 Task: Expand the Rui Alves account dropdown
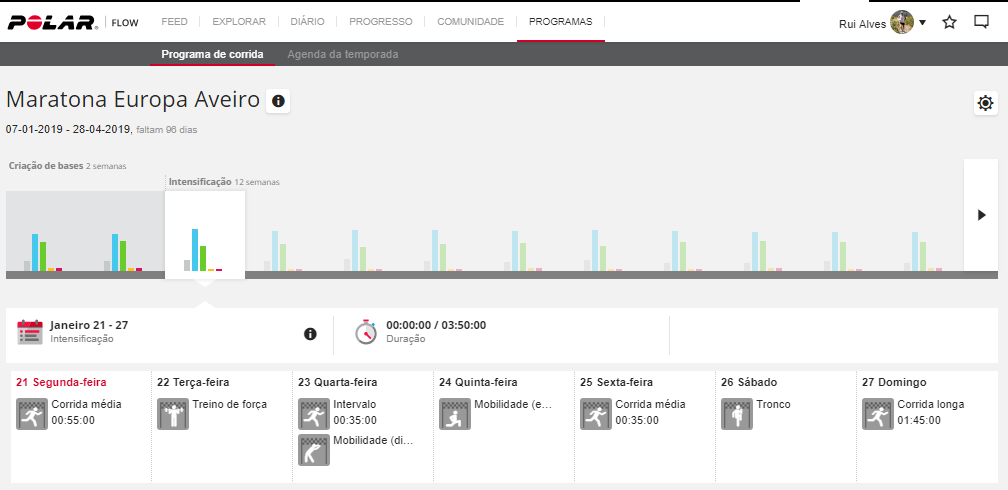point(922,23)
